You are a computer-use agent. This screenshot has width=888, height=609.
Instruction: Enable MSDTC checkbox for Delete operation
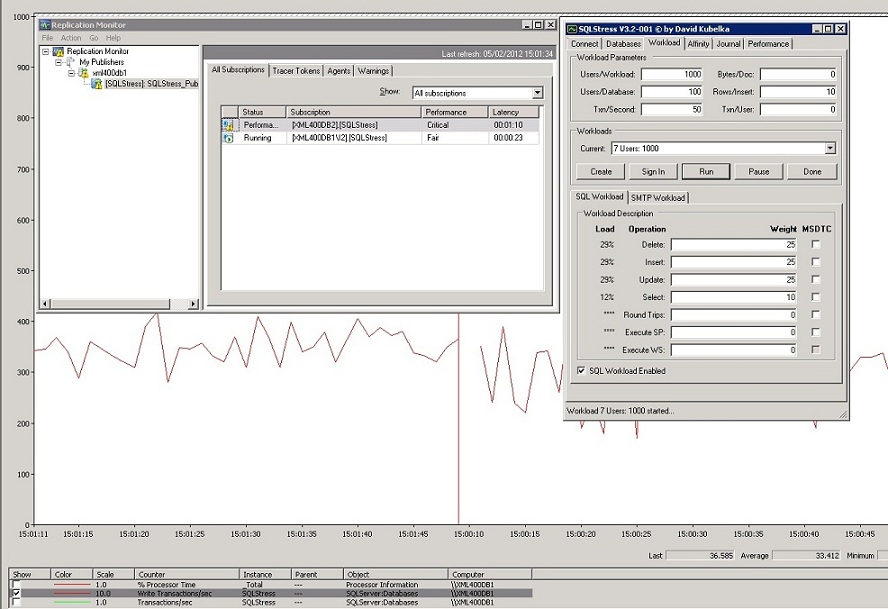click(815, 245)
